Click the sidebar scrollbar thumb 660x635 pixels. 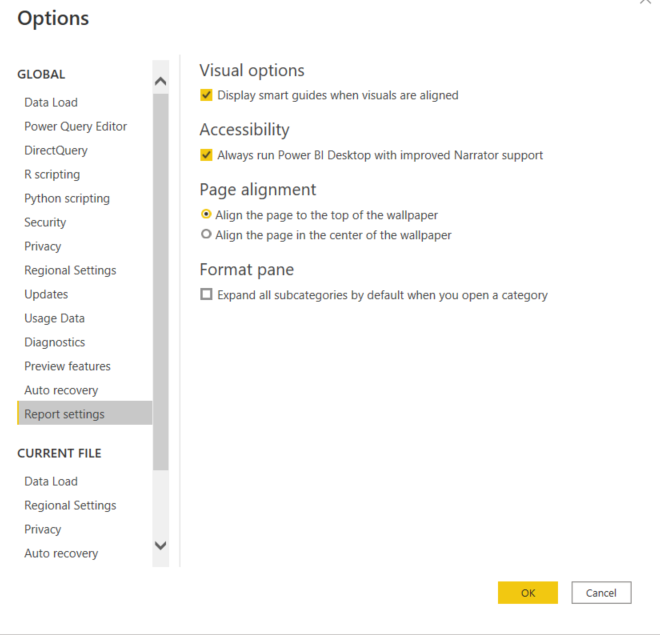tap(160, 281)
